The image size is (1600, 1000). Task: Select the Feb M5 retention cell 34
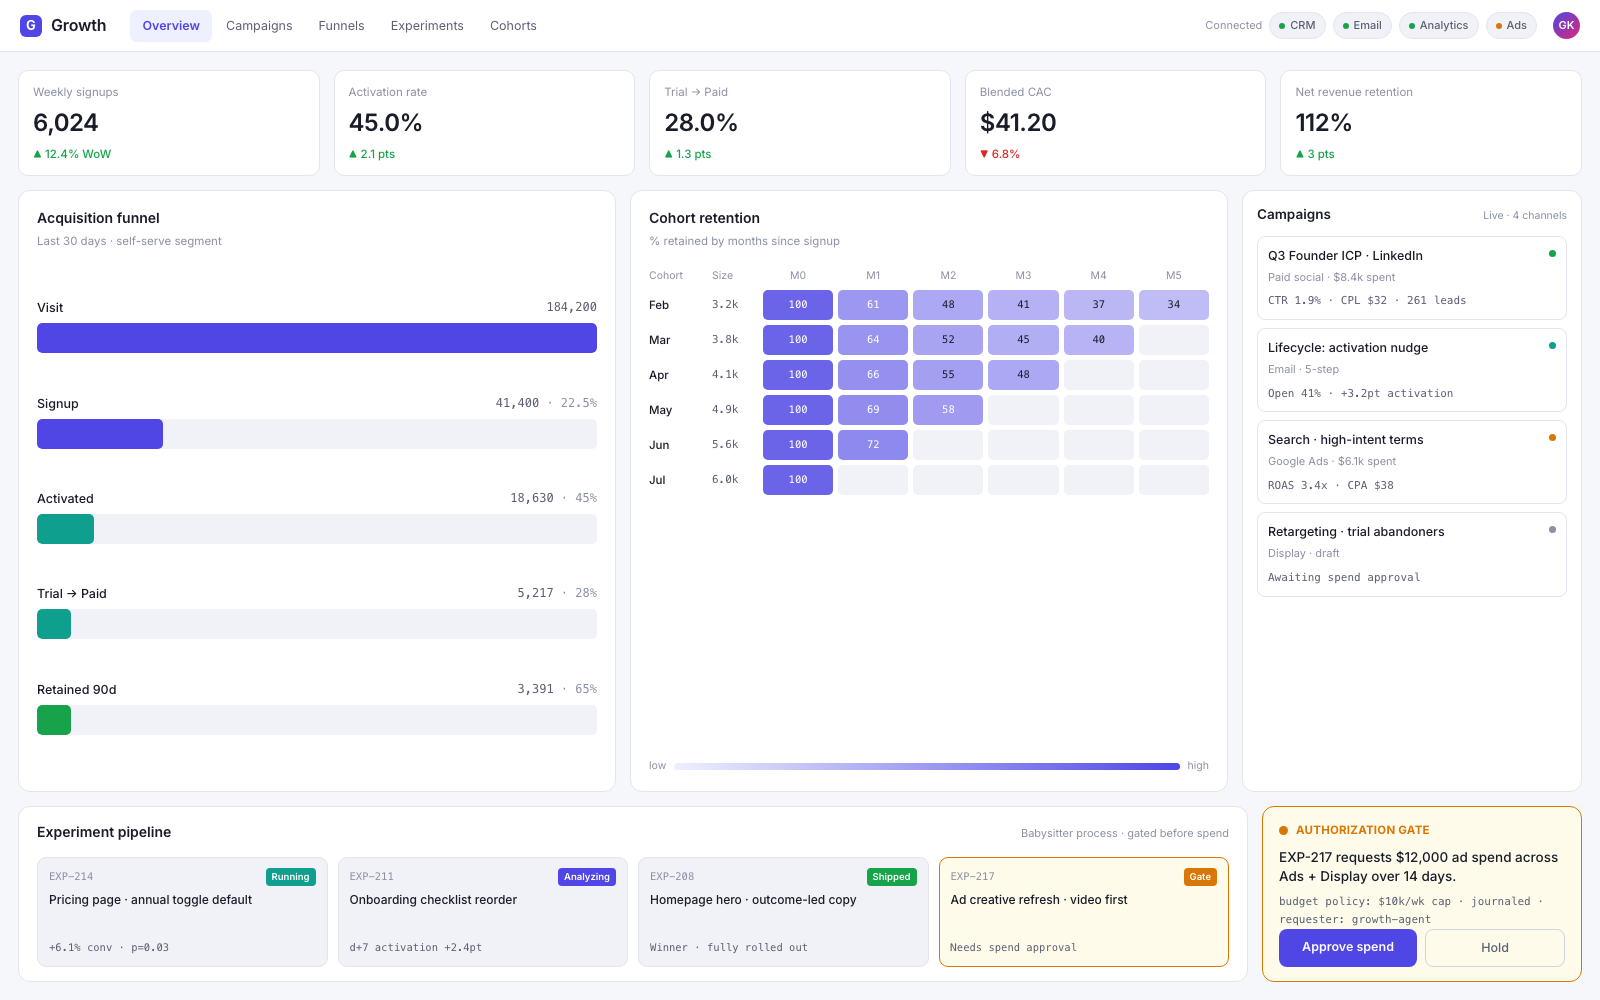click(x=1174, y=305)
